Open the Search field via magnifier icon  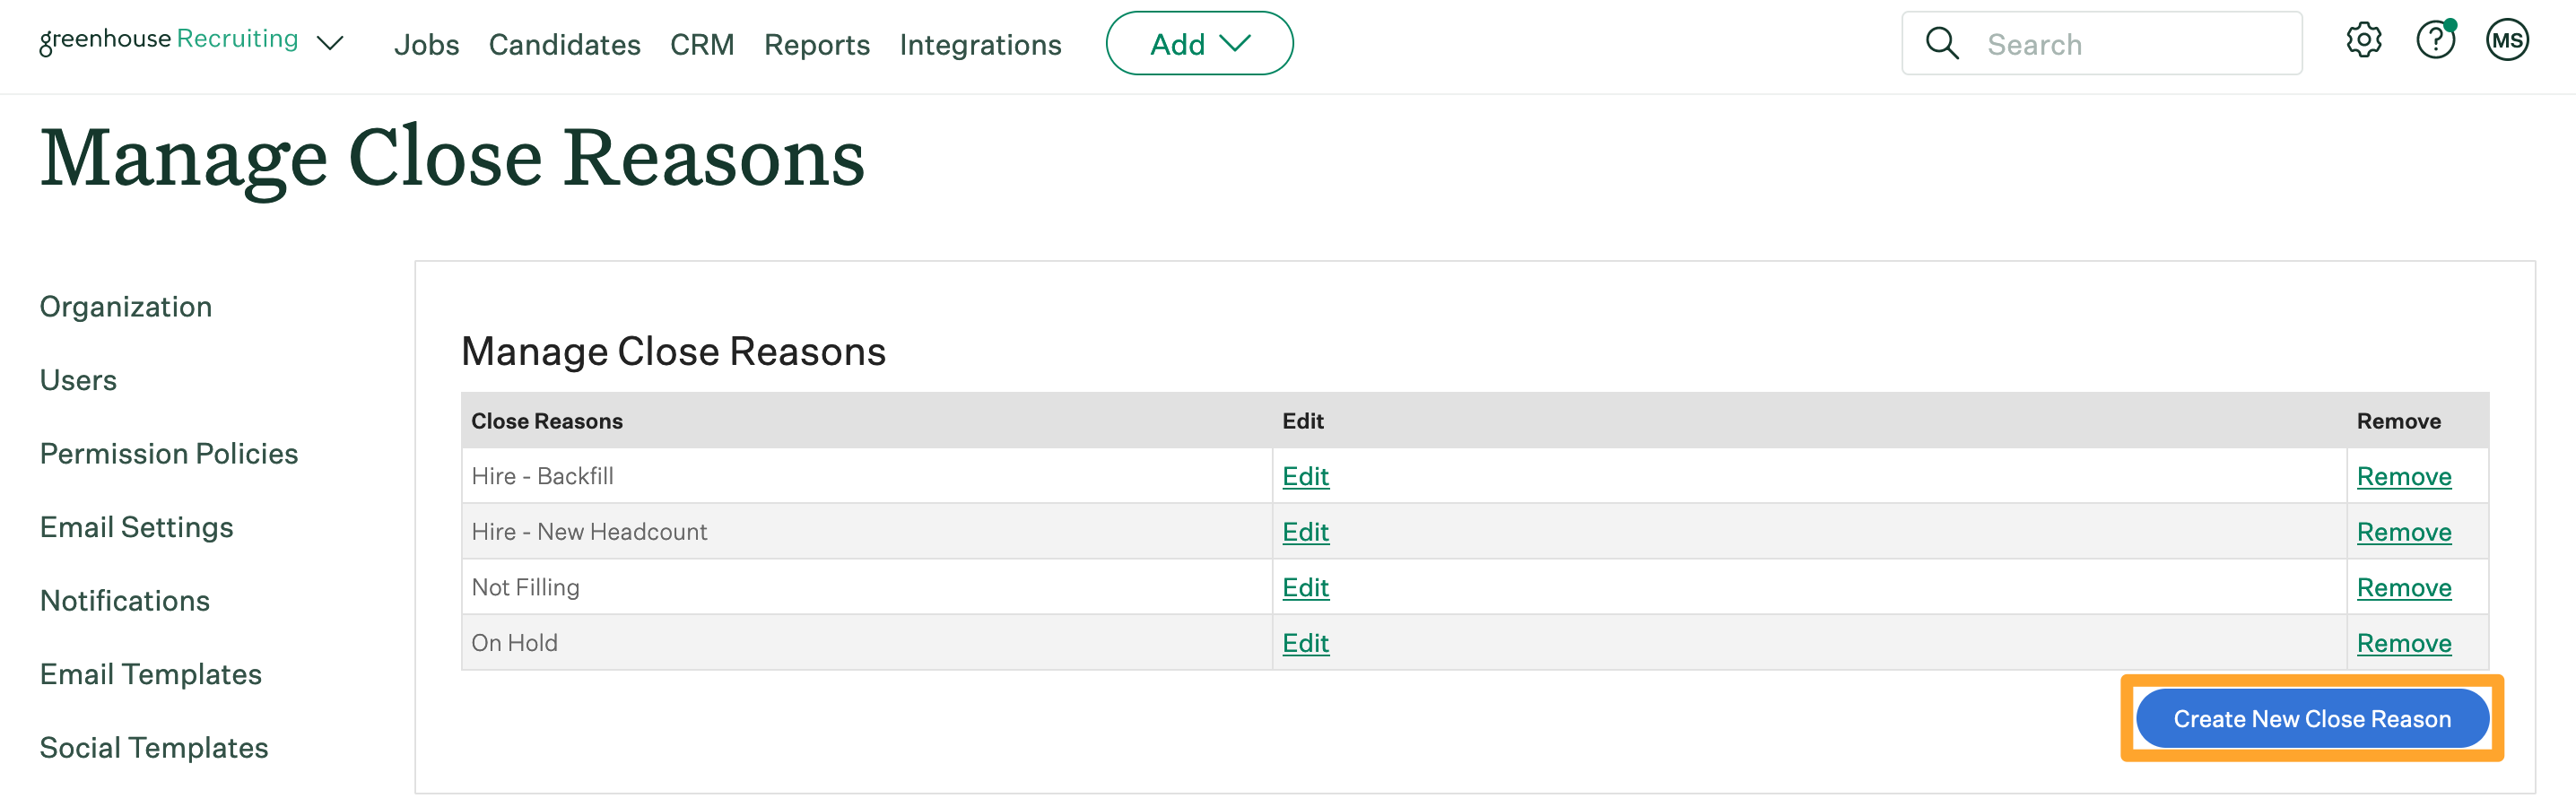(1941, 43)
